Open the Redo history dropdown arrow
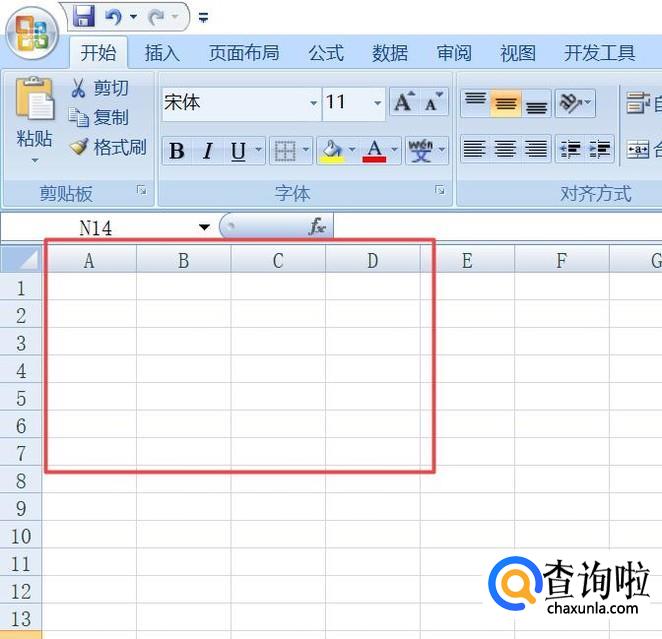 (x=175, y=17)
